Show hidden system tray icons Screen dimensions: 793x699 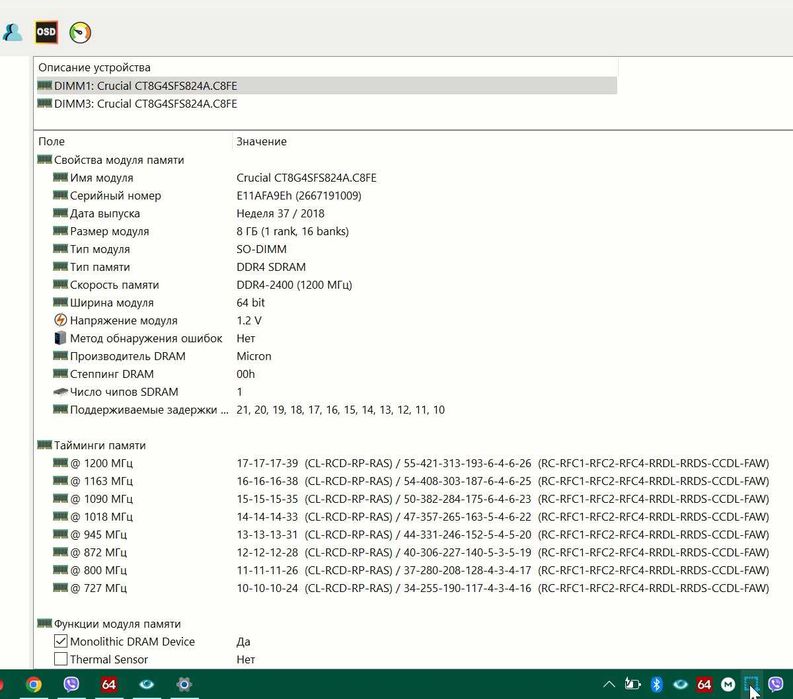(x=609, y=684)
